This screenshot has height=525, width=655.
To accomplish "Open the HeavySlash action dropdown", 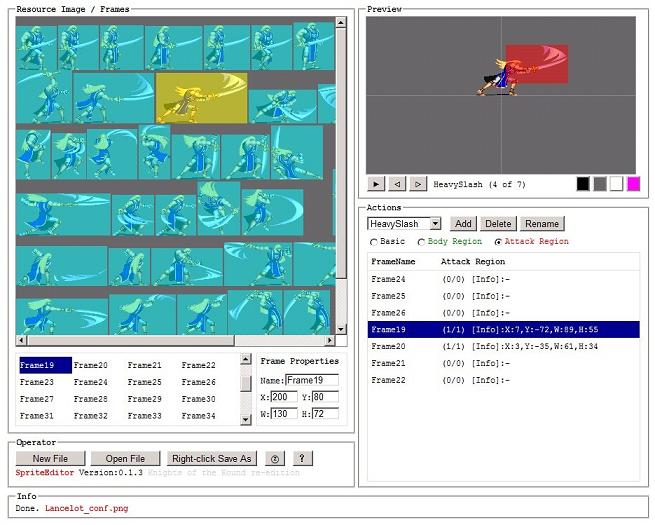I will (x=435, y=224).
